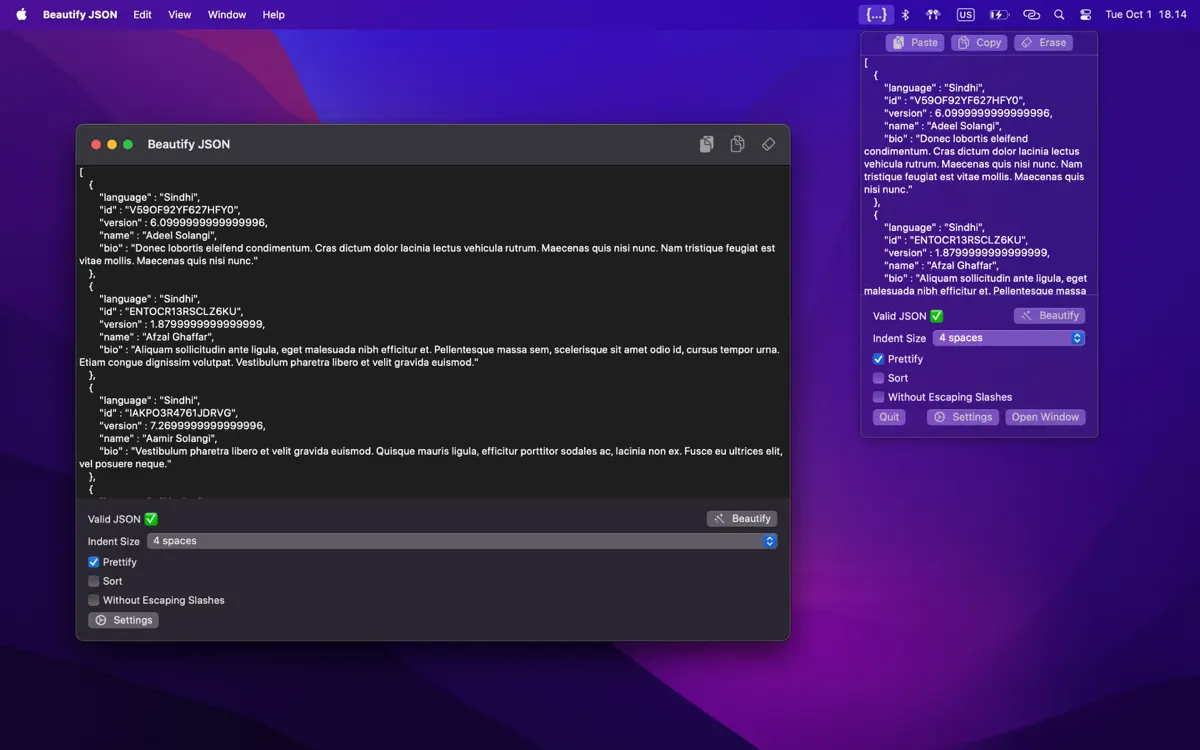The width and height of the screenshot is (1200, 750).
Task: Click the paste icon in the main window toolbar
Action: pyautogui.click(x=707, y=144)
